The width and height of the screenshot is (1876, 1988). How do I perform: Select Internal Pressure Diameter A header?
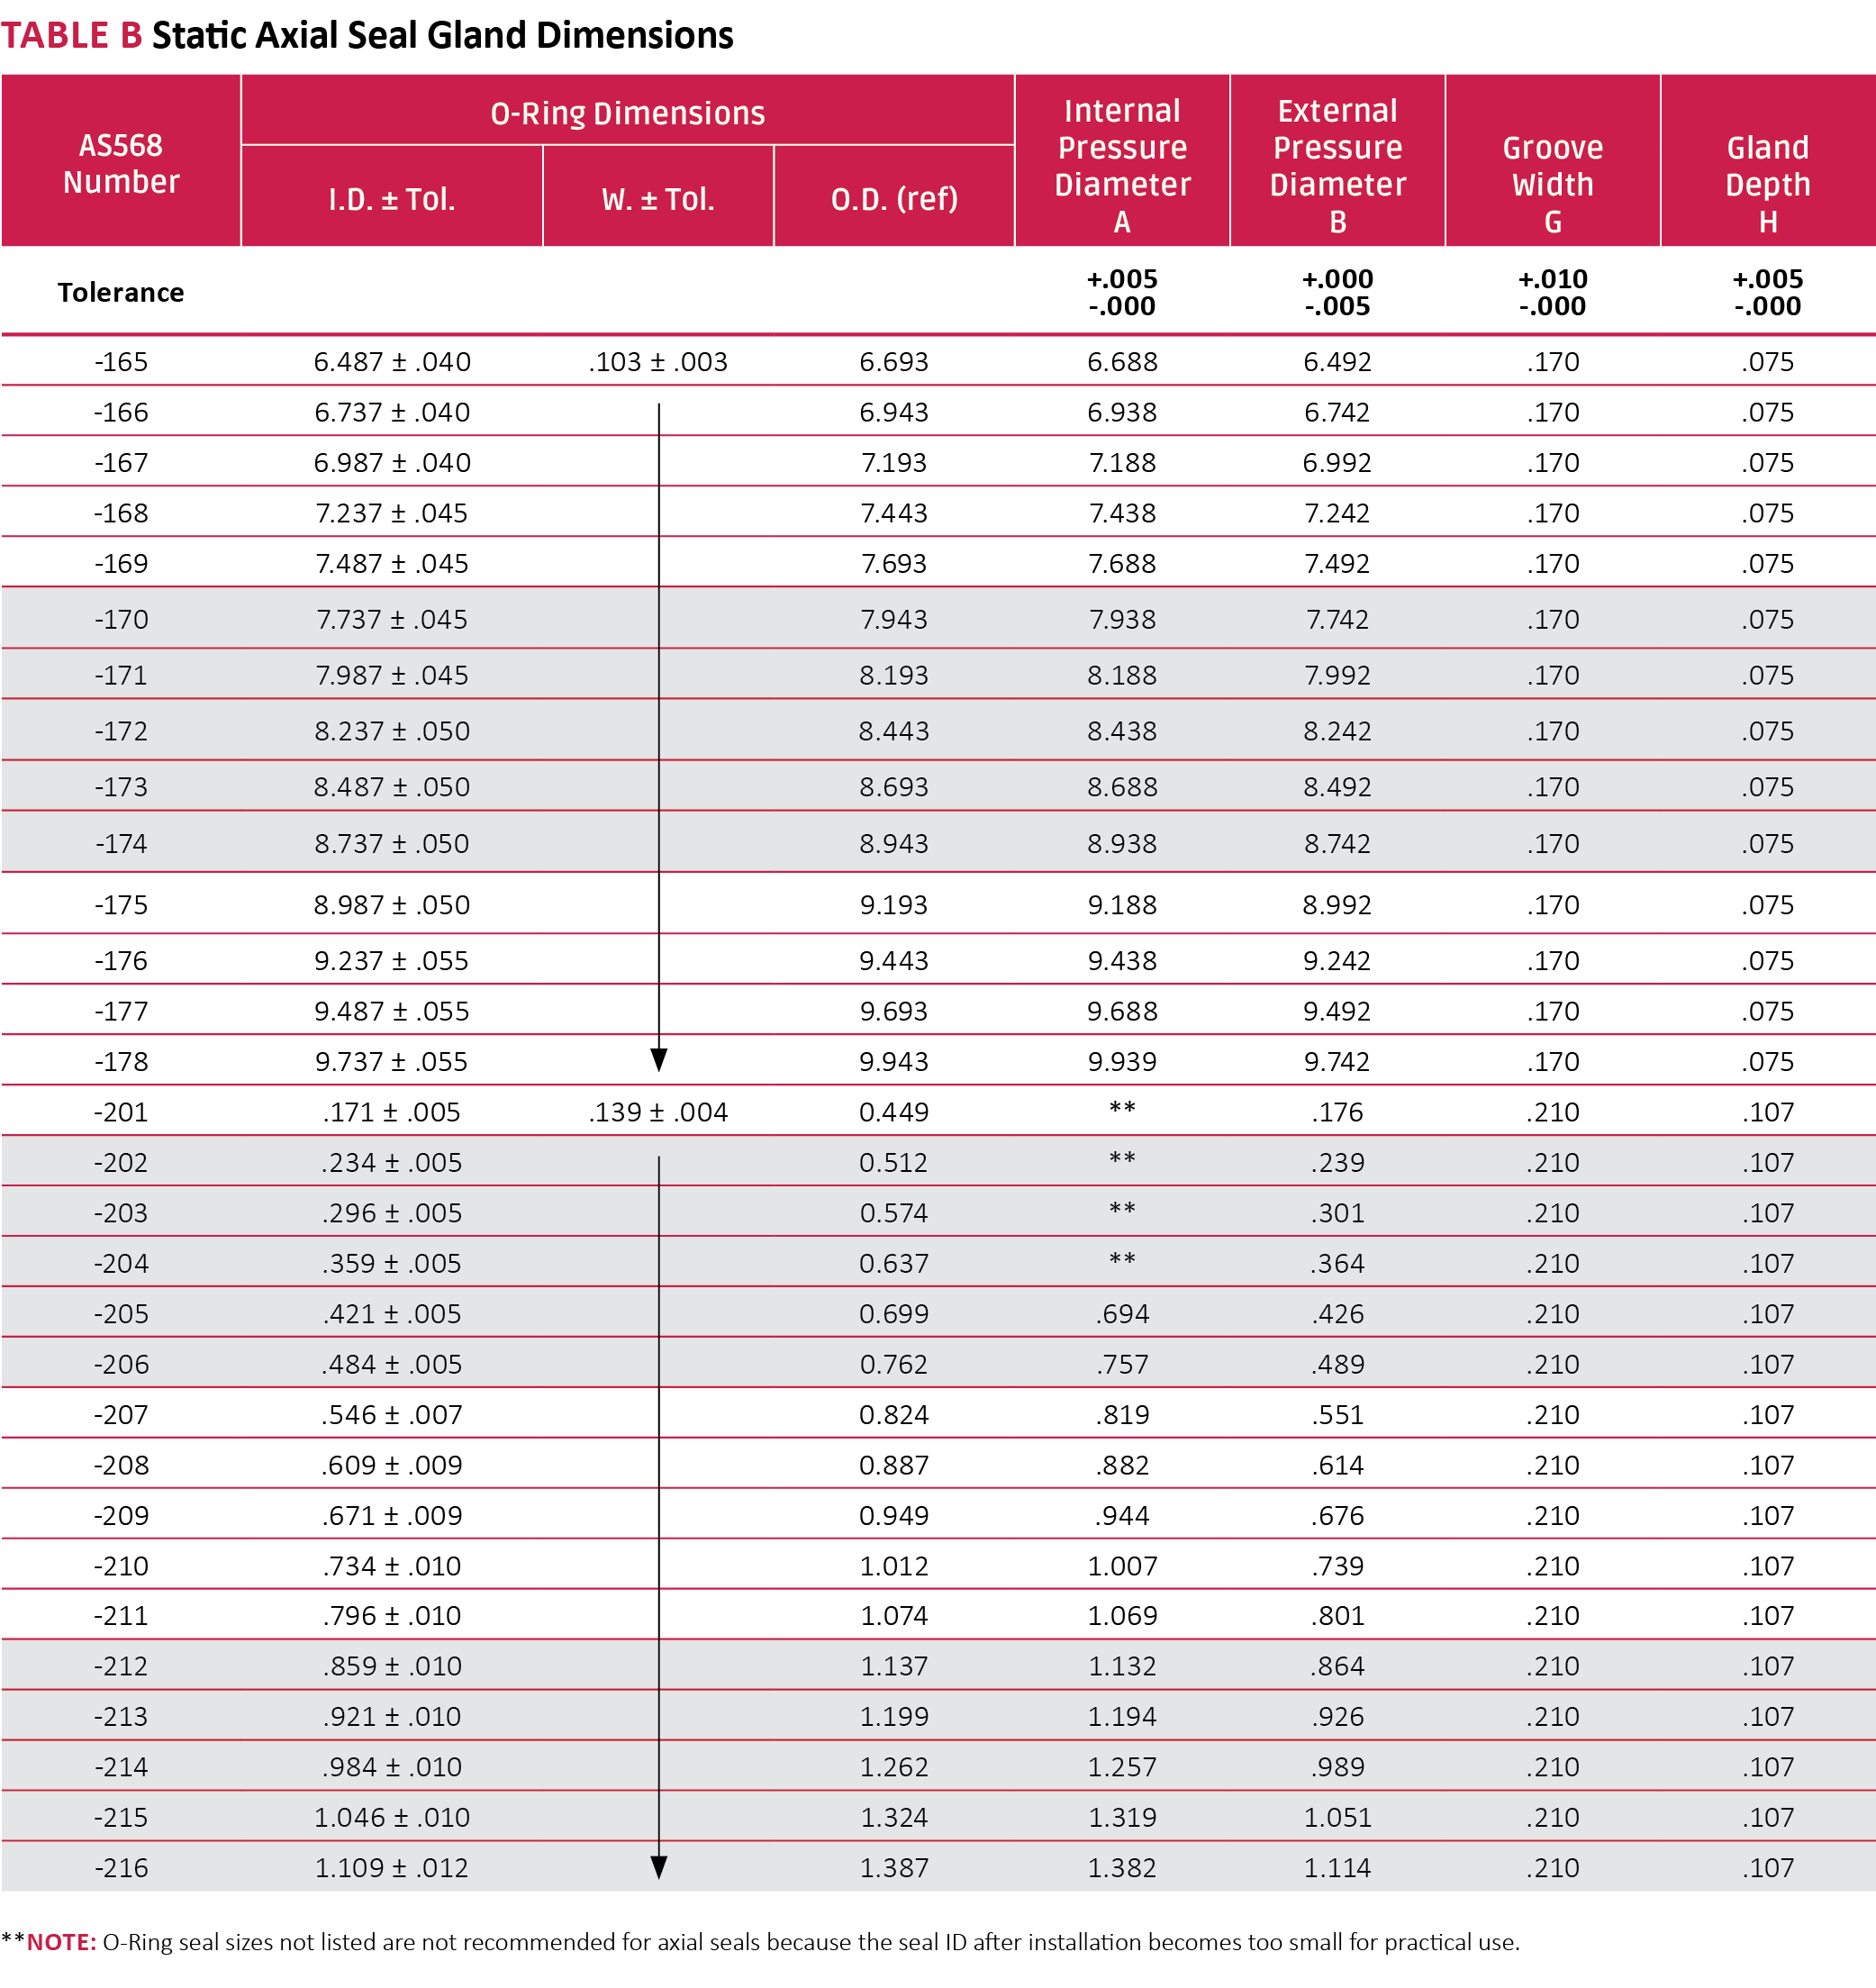pyautogui.click(x=1122, y=165)
